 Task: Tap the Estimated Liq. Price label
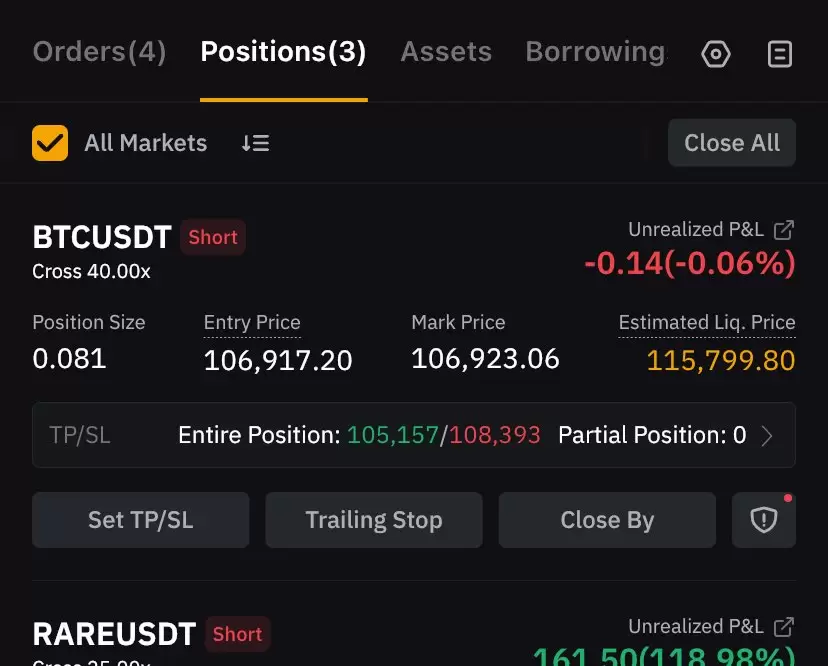click(x=707, y=323)
